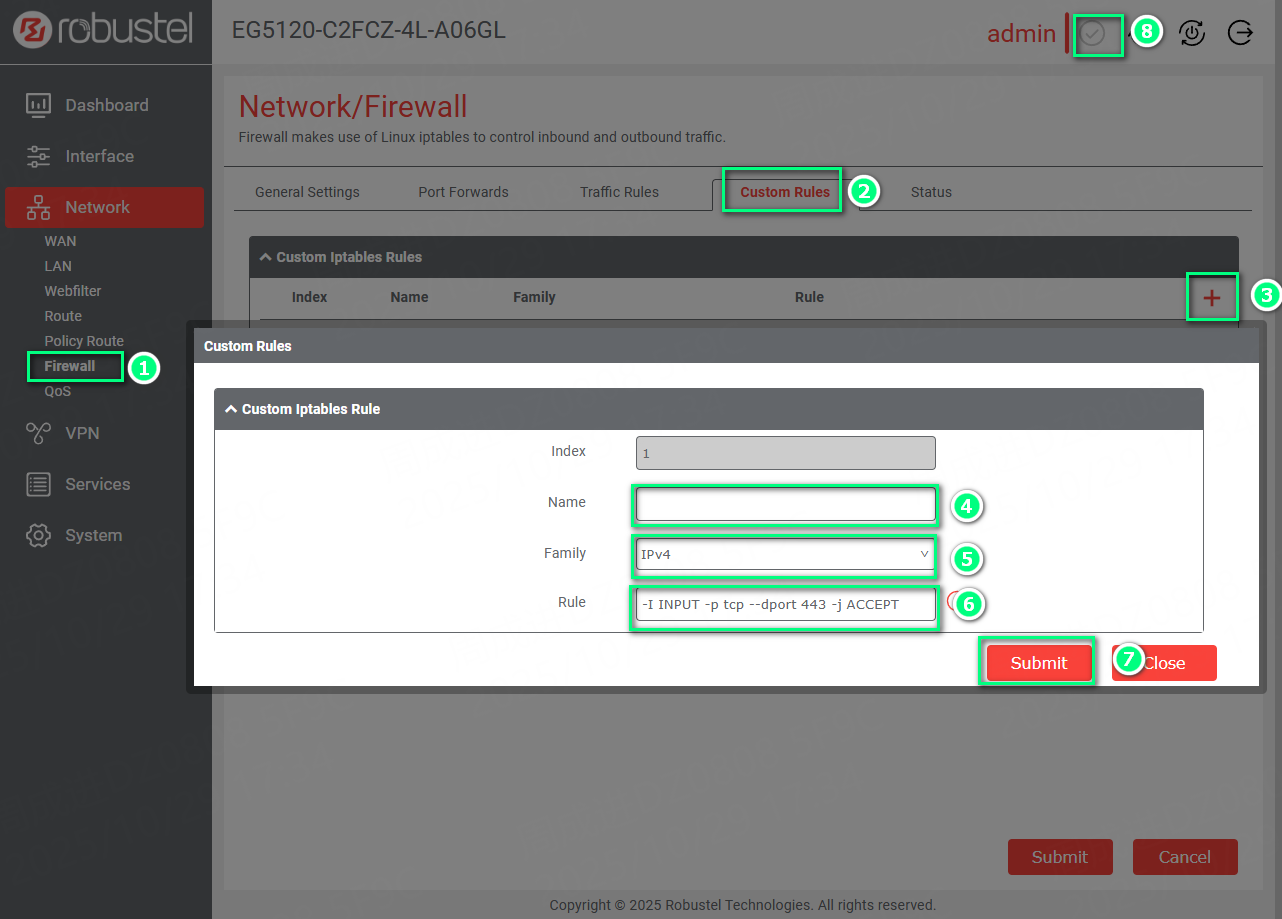Click the Services list icon
1282x919 pixels.
38,484
